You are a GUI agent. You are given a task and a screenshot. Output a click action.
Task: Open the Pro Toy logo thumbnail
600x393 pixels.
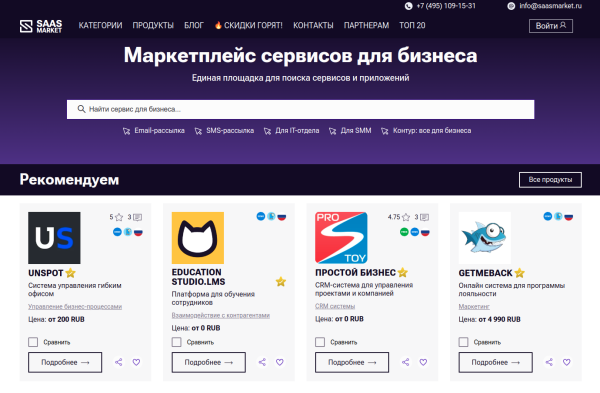tap(341, 238)
